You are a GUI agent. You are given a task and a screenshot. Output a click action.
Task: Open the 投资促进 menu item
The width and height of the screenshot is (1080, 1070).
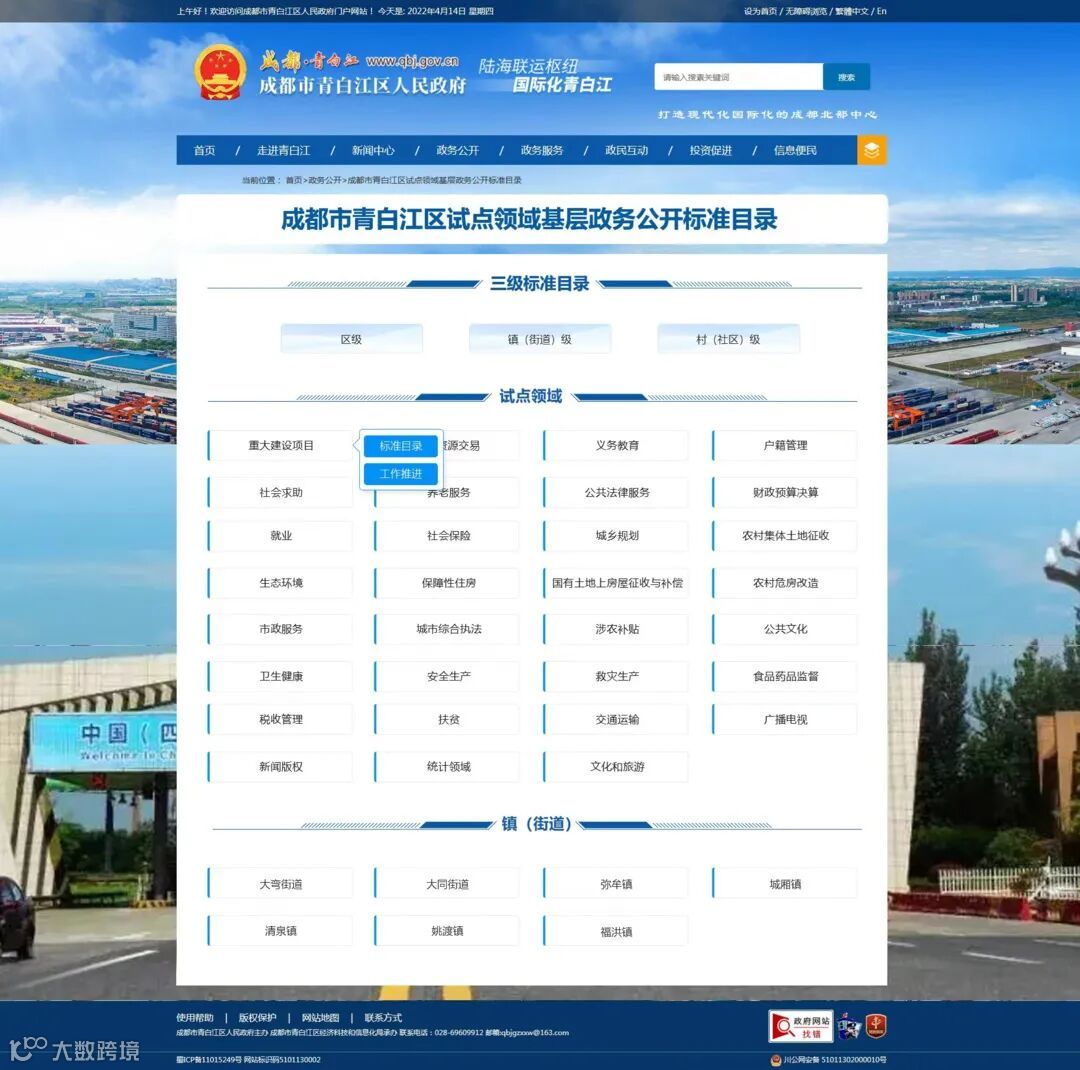[x=711, y=150]
